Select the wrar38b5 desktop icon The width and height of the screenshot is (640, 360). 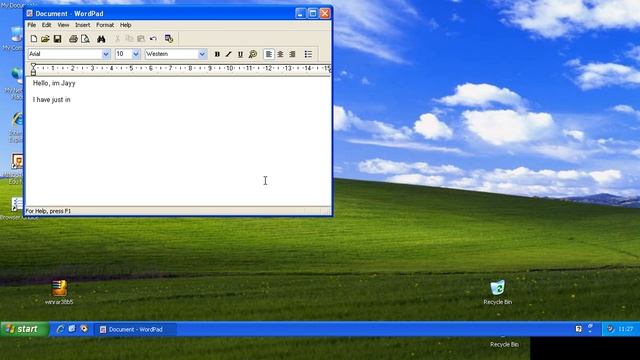coord(59,292)
